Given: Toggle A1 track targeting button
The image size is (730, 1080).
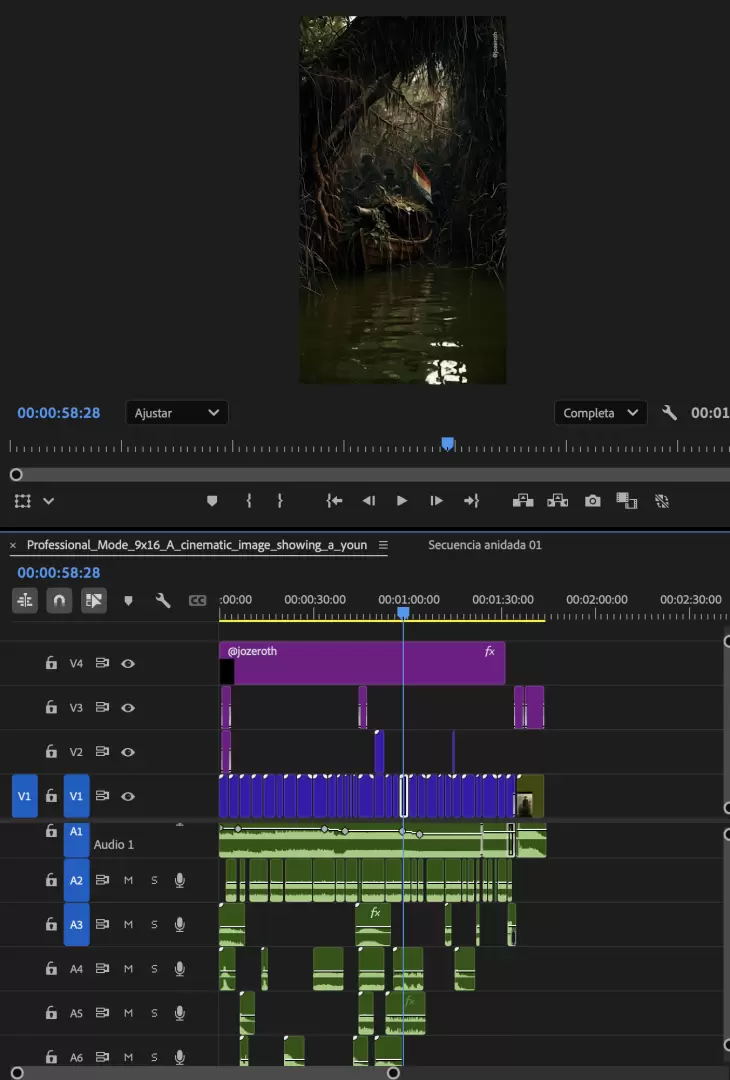Looking at the screenshot, I should (x=76, y=840).
